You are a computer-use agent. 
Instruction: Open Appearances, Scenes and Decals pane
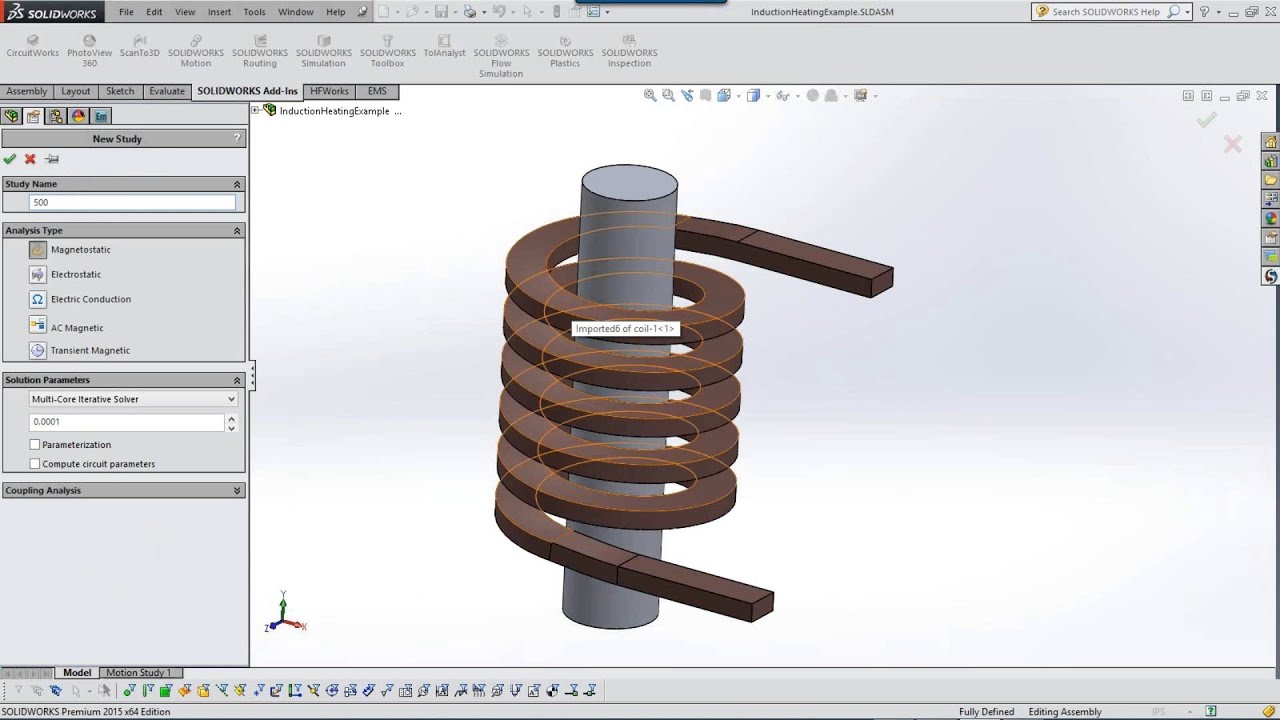point(1271,218)
